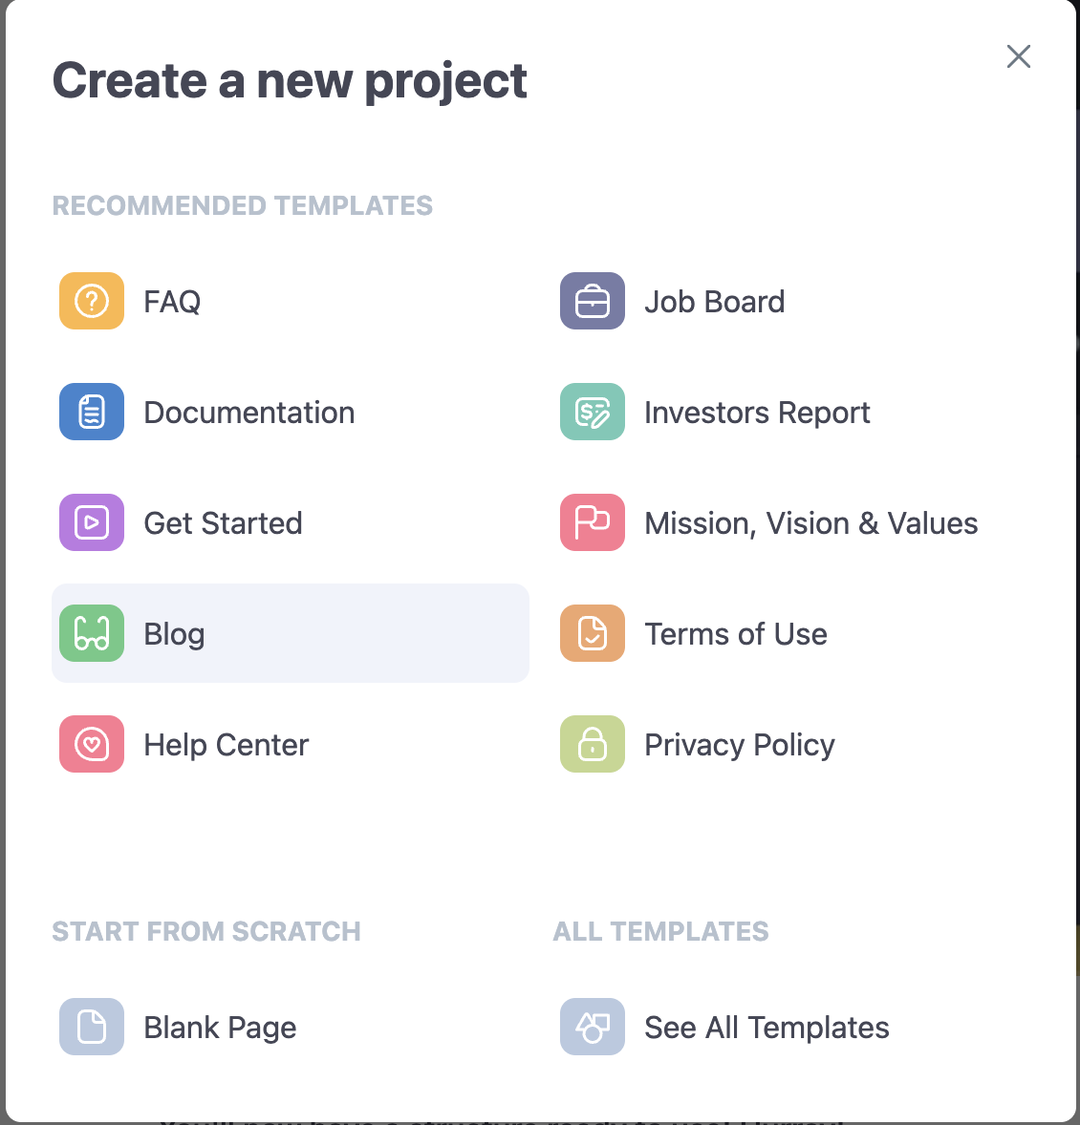Pick the Job Board template label
The width and height of the screenshot is (1080, 1125).
click(715, 301)
